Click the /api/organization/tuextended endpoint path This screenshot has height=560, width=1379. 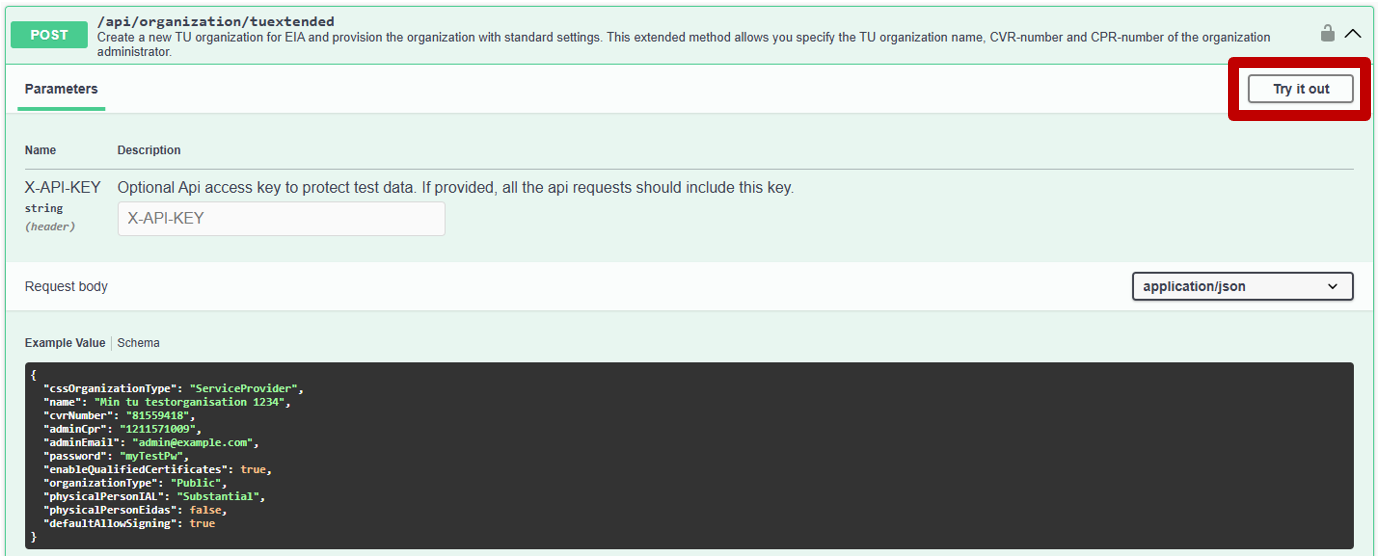pyautogui.click(x=216, y=21)
